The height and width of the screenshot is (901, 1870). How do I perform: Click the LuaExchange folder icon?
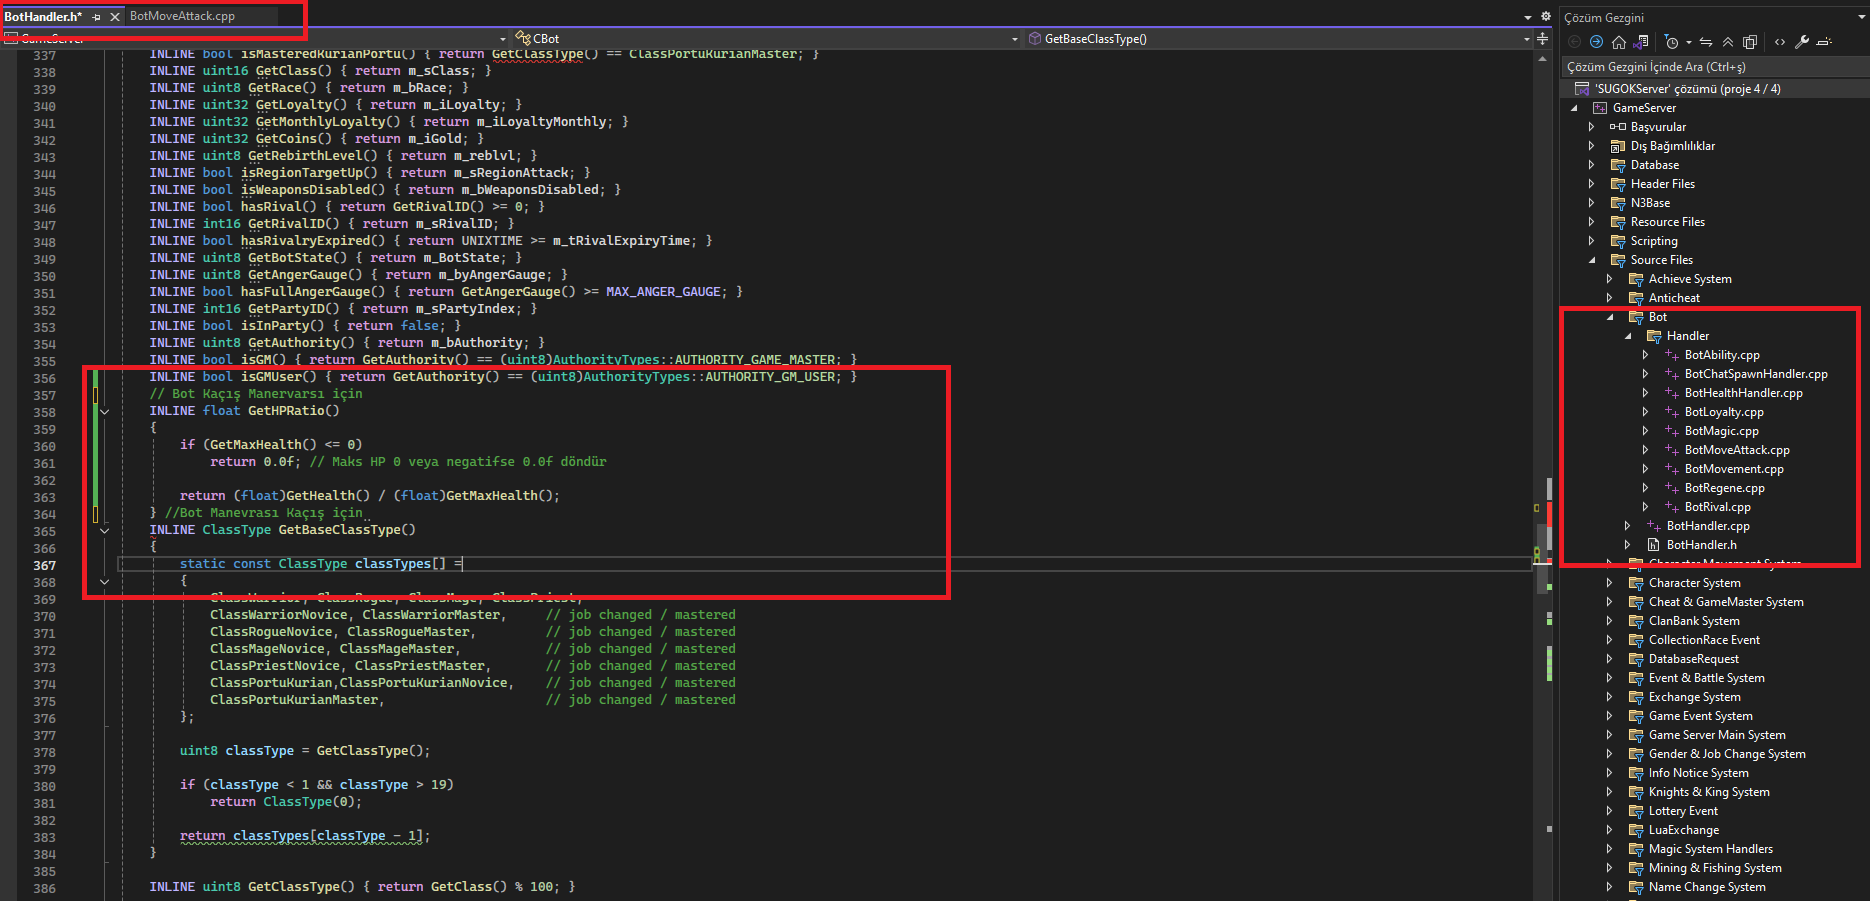tap(1636, 830)
